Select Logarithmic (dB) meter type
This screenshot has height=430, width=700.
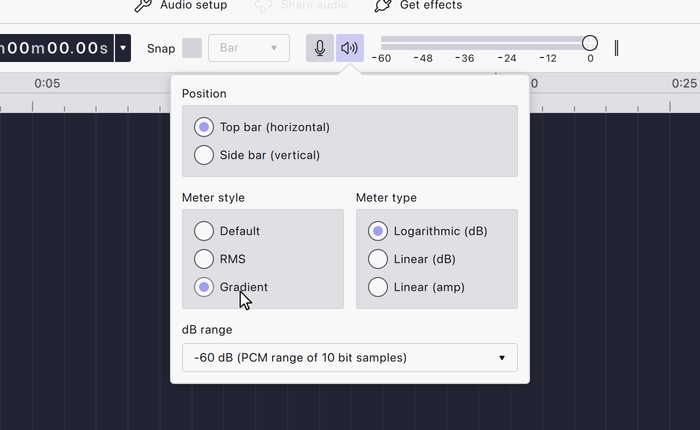click(x=378, y=231)
